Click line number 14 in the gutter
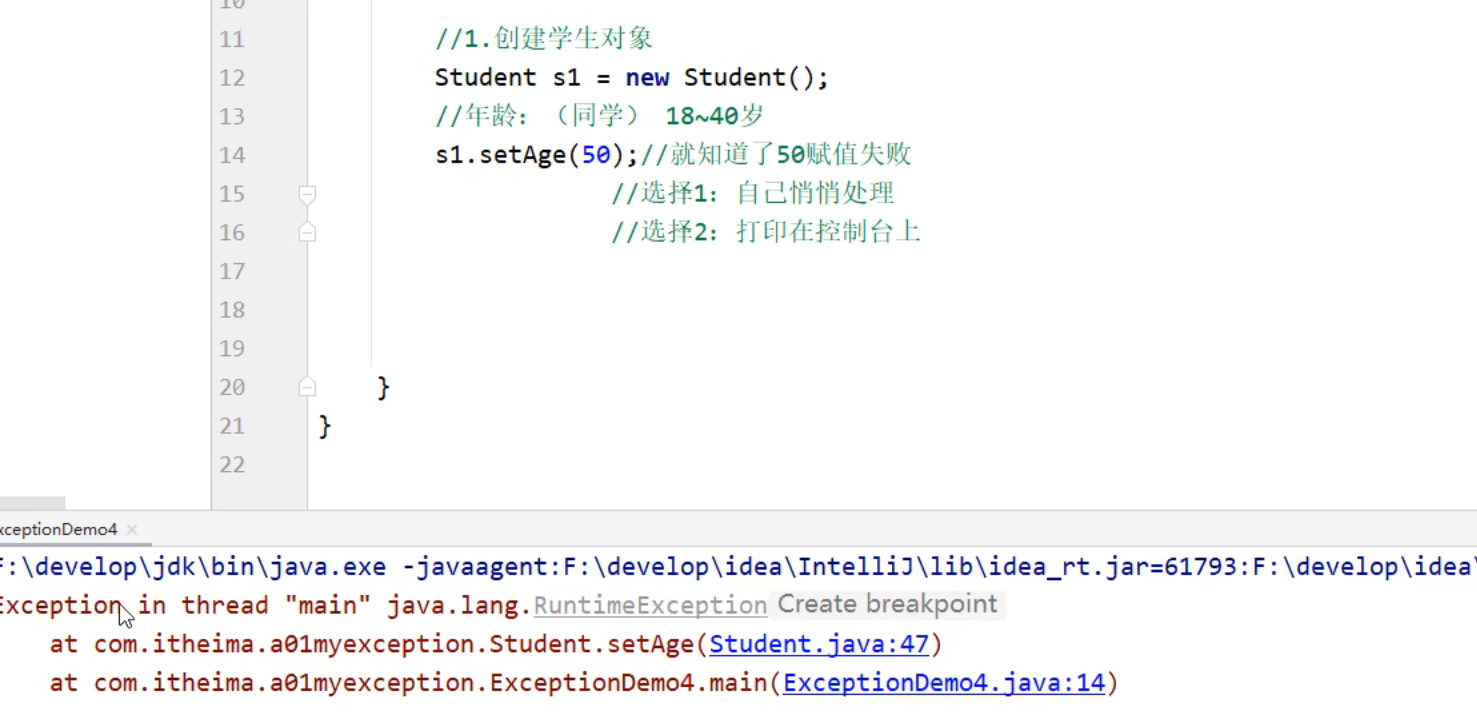The image size is (1477, 727). (x=232, y=155)
